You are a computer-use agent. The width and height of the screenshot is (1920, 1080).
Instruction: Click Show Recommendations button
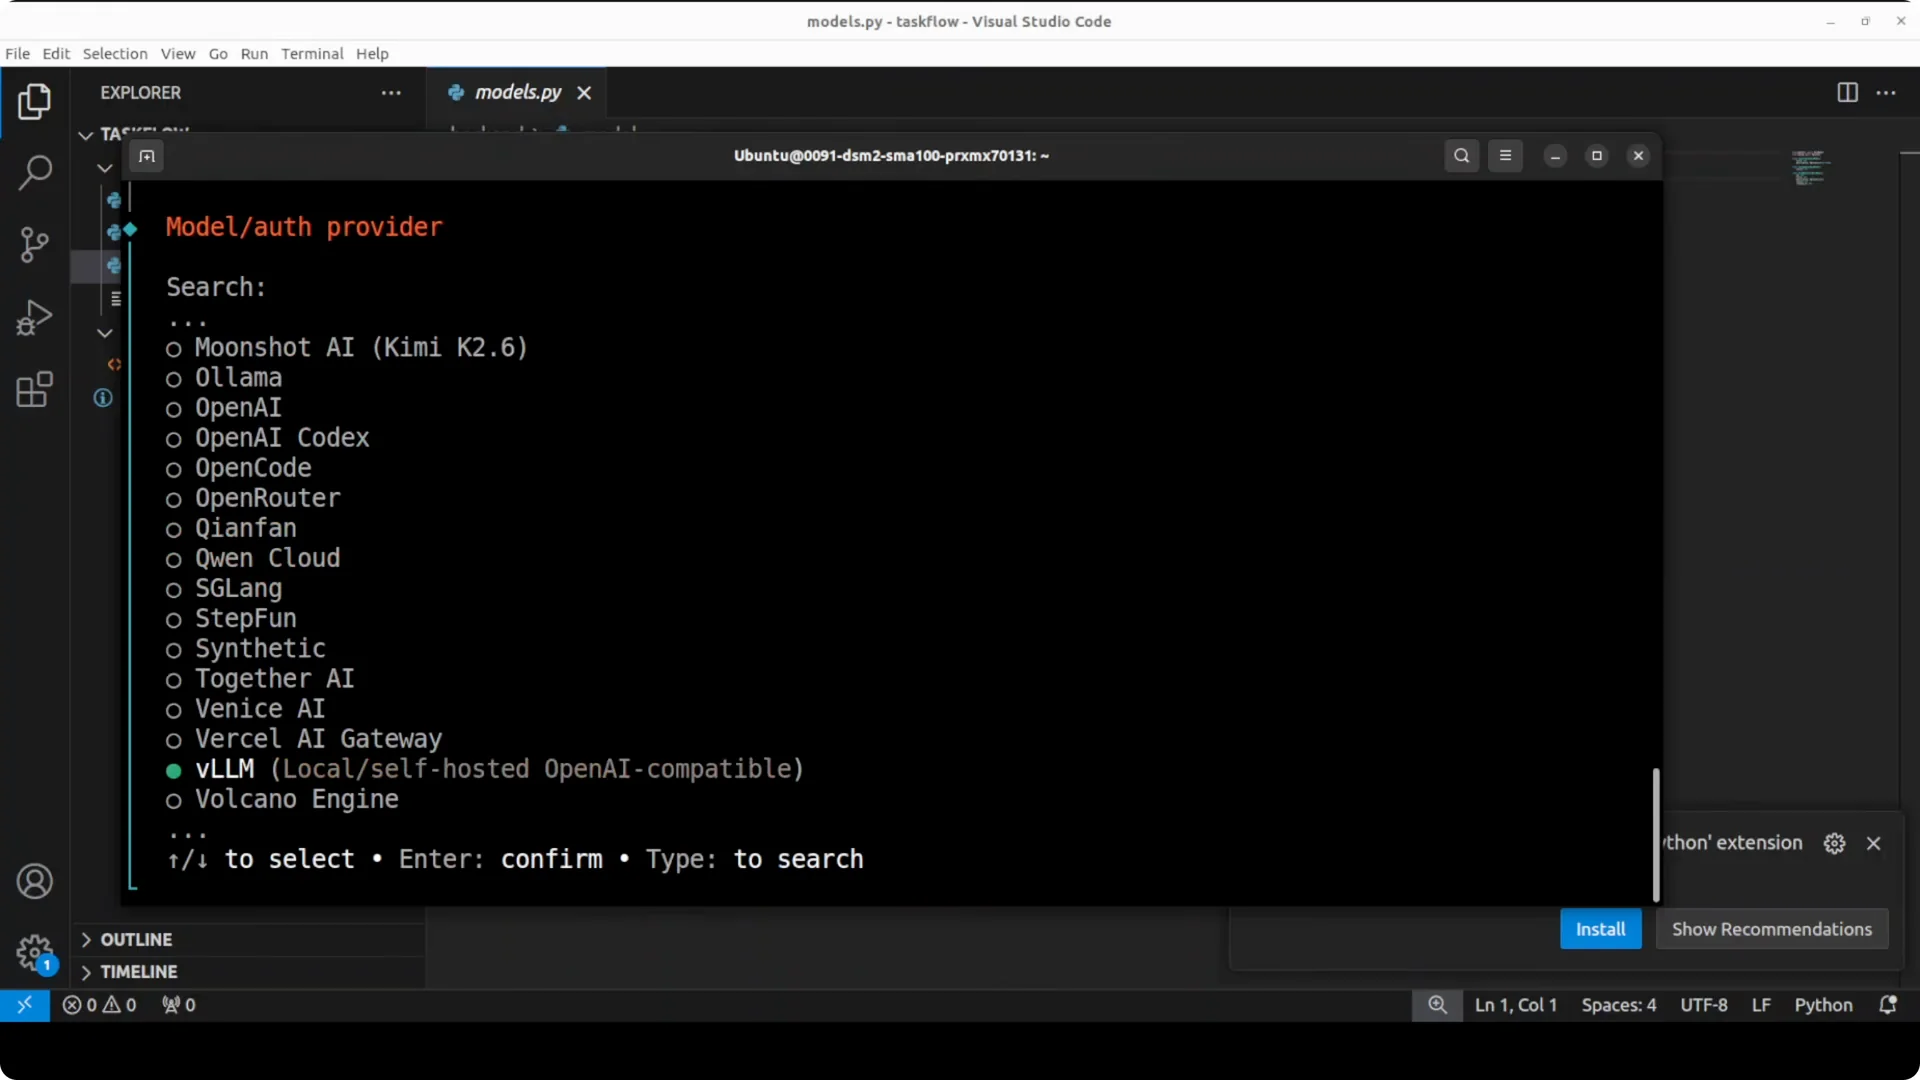tap(1771, 929)
